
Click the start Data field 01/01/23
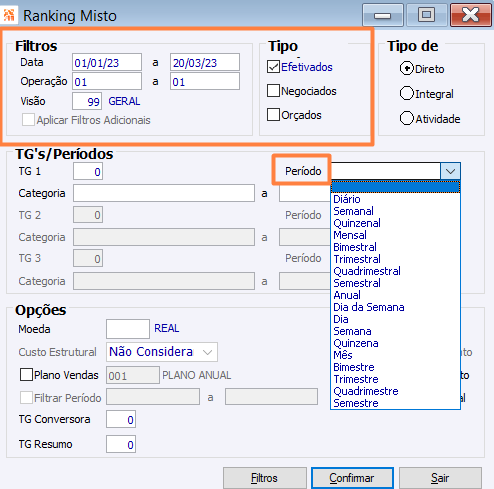tap(107, 62)
